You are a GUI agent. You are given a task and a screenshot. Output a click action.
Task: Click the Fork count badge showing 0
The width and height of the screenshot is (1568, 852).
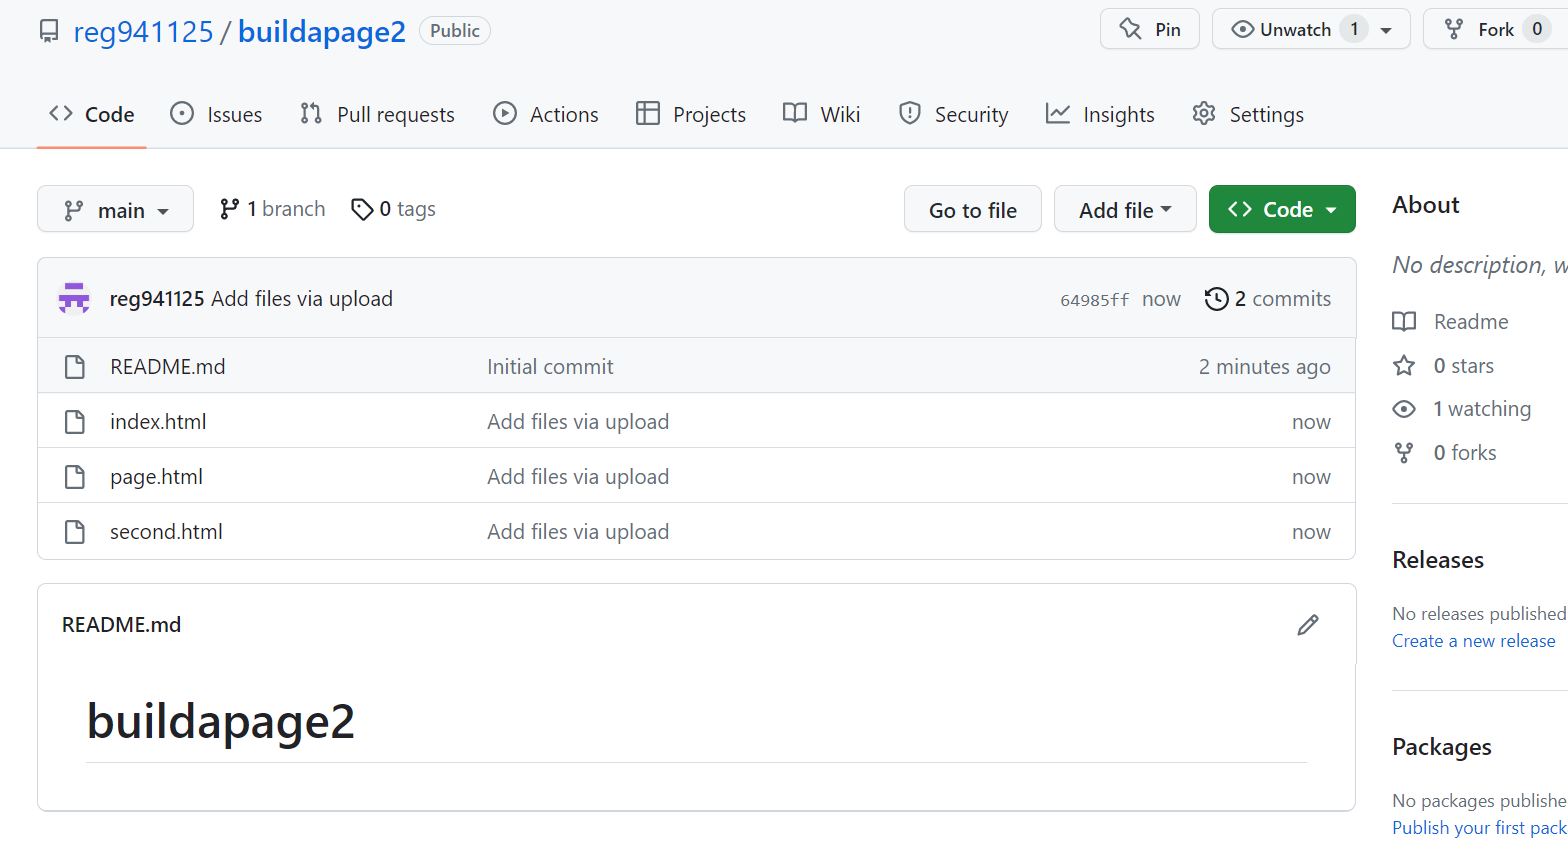click(x=1537, y=29)
